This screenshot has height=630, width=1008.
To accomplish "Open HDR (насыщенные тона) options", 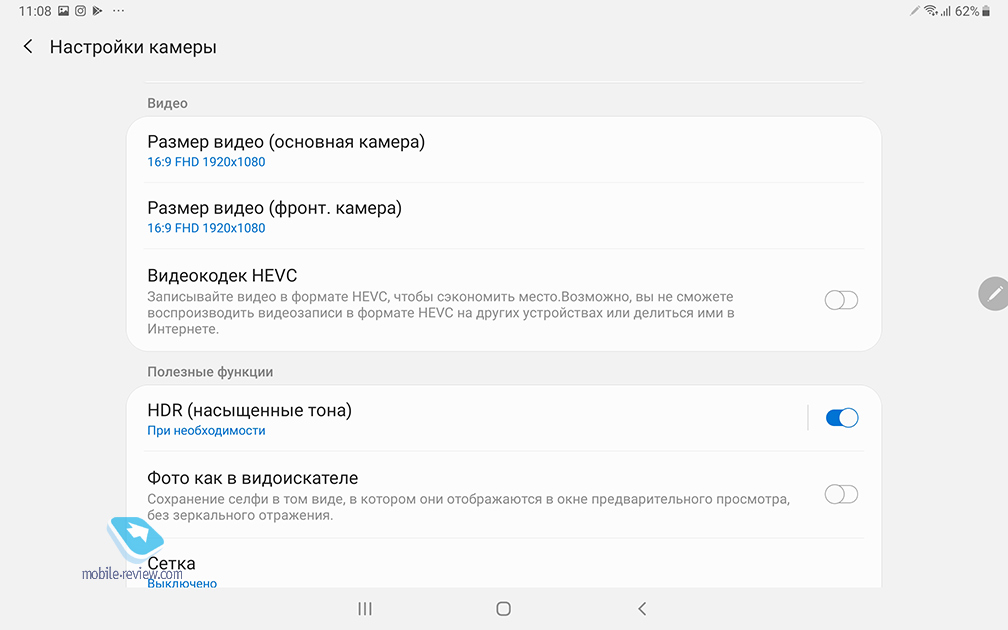I will pyautogui.click(x=466, y=418).
